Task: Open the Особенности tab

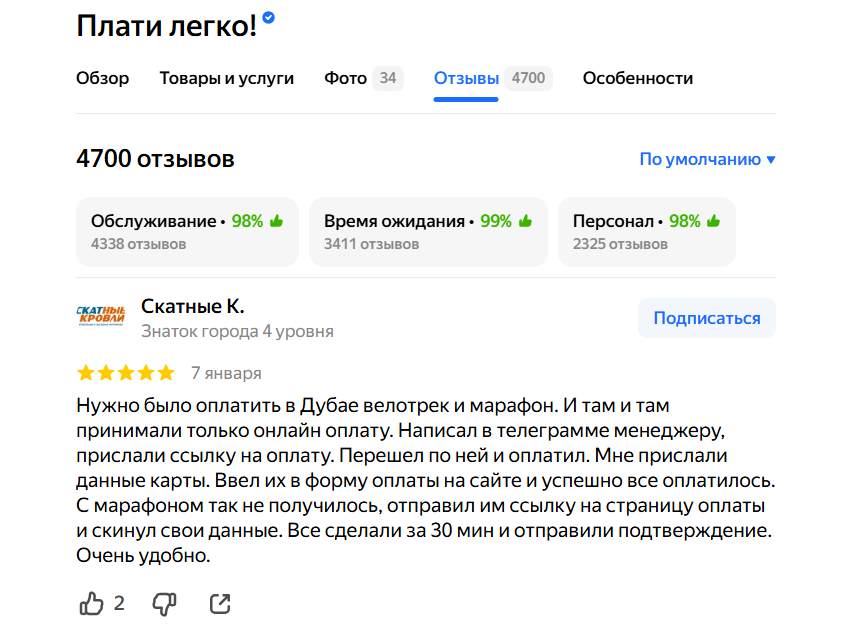Action: click(x=637, y=78)
